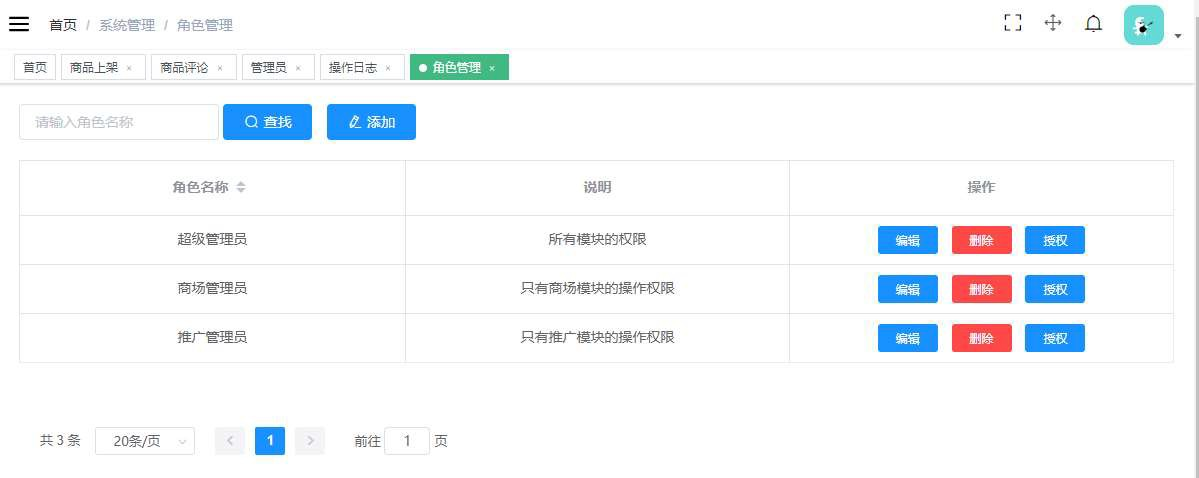Open notifications with the bell icon
Screen dimensions: 1199x478
pos(1093,24)
